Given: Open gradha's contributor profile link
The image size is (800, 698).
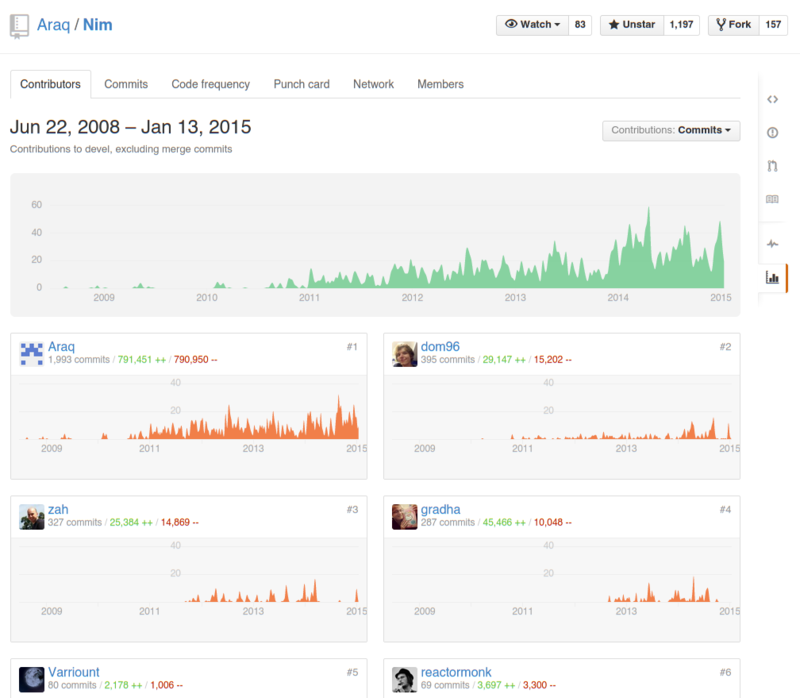Looking at the screenshot, I should 440,510.
